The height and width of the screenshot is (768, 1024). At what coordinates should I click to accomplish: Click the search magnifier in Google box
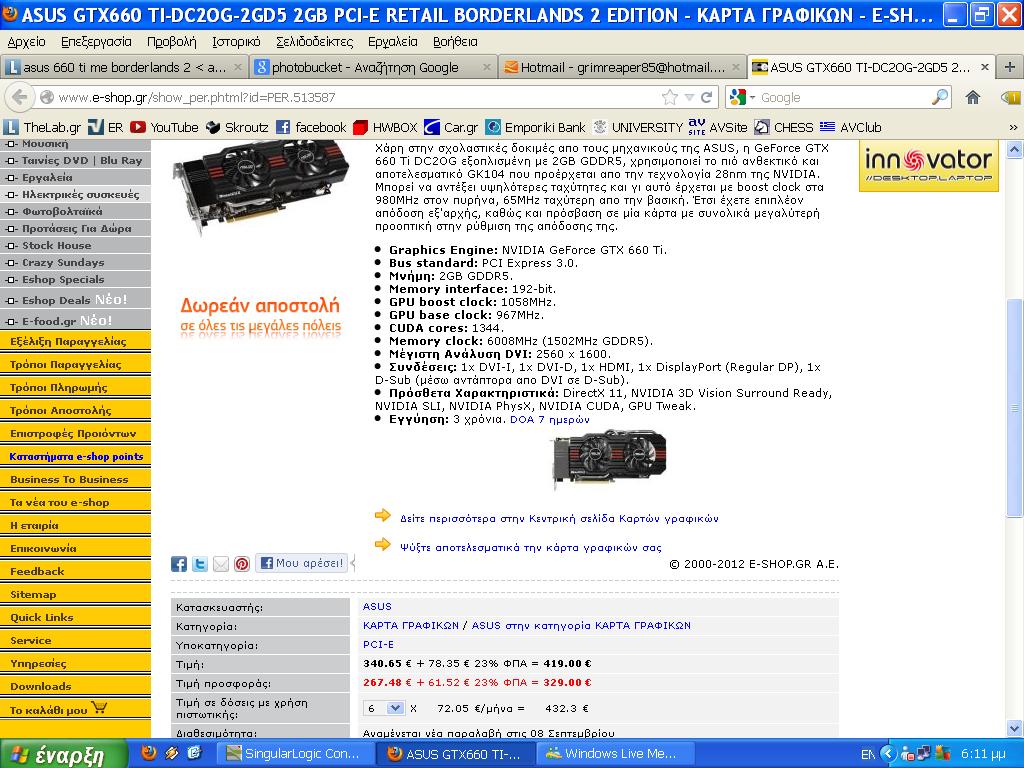(939, 97)
